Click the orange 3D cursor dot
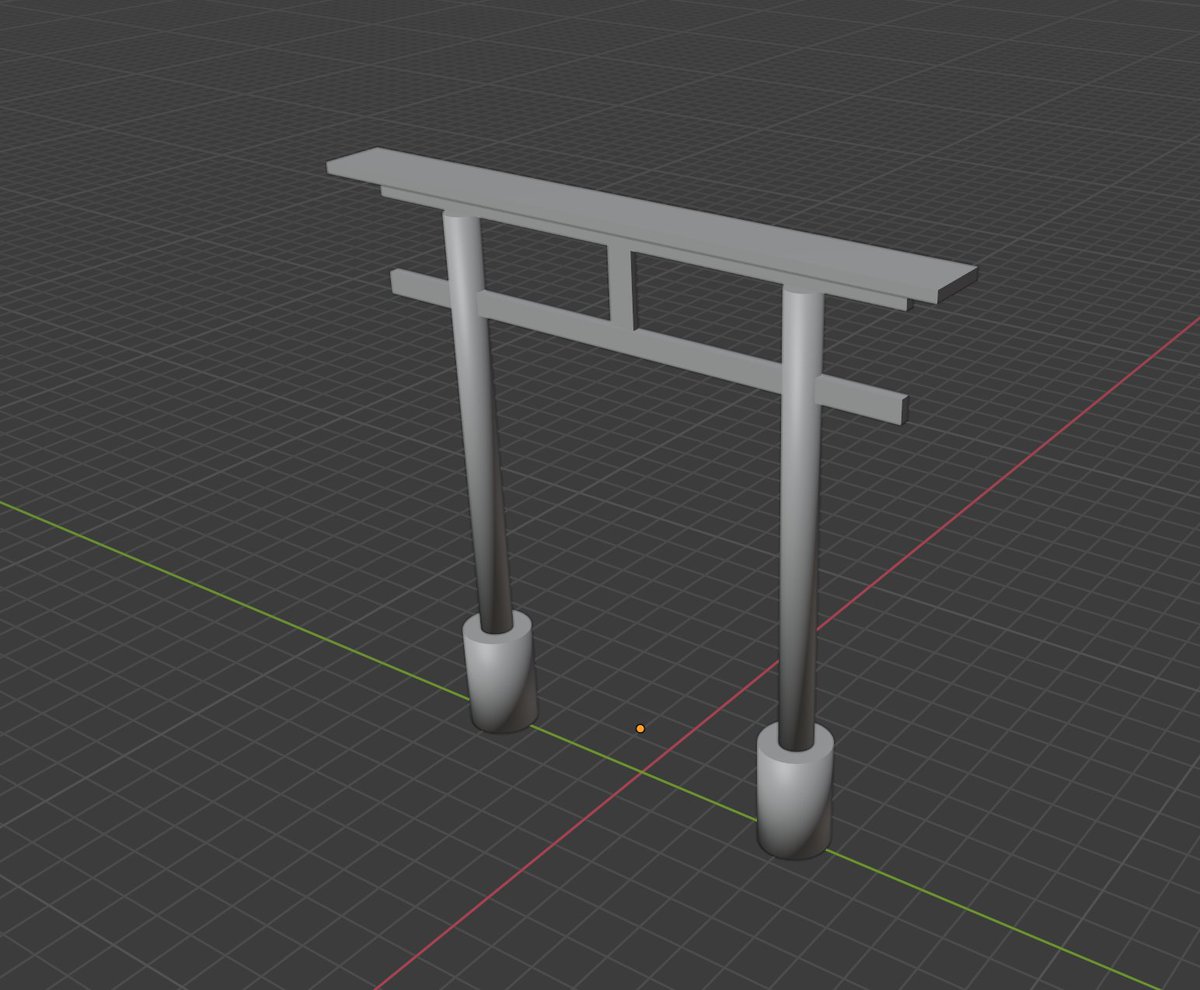The height and width of the screenshot is (990, 1200). pyautogui.click(x=641, y=729)
